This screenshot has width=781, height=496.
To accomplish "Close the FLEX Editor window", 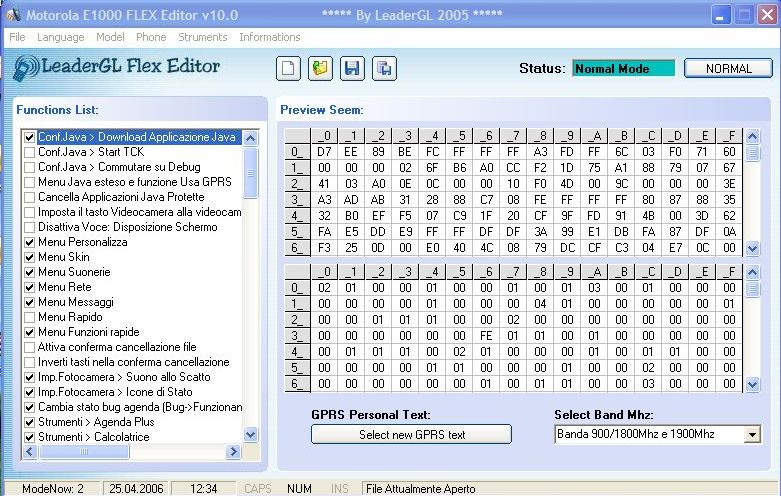I will coord(767,14).
